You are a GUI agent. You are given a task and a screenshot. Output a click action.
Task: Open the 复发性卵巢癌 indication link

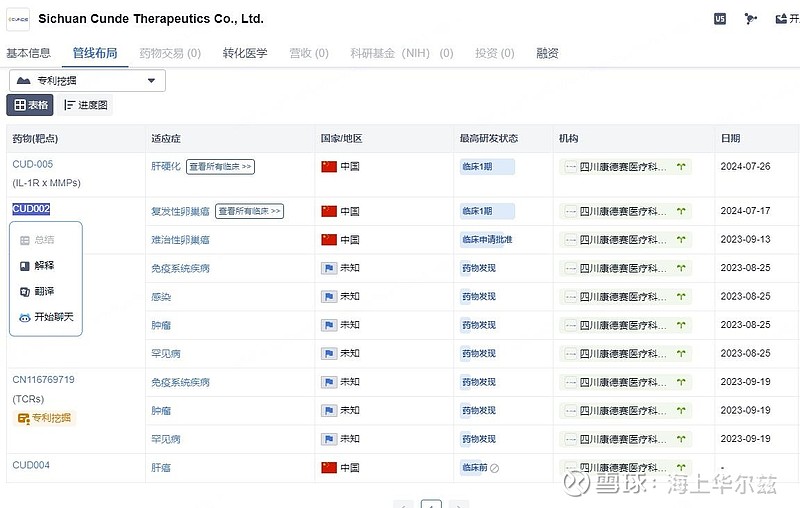(180, 211)
